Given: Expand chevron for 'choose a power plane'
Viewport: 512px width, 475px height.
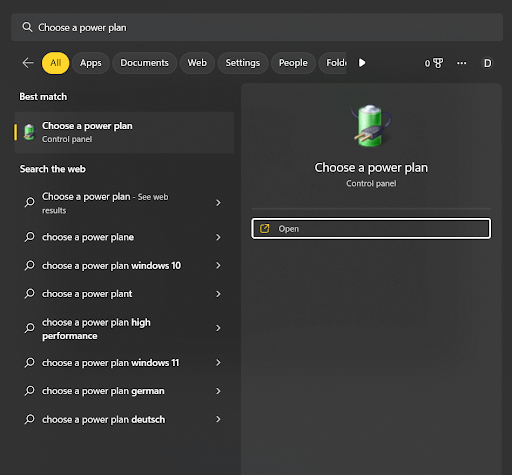Looking at the screenshot, I should tap(218, 237).
